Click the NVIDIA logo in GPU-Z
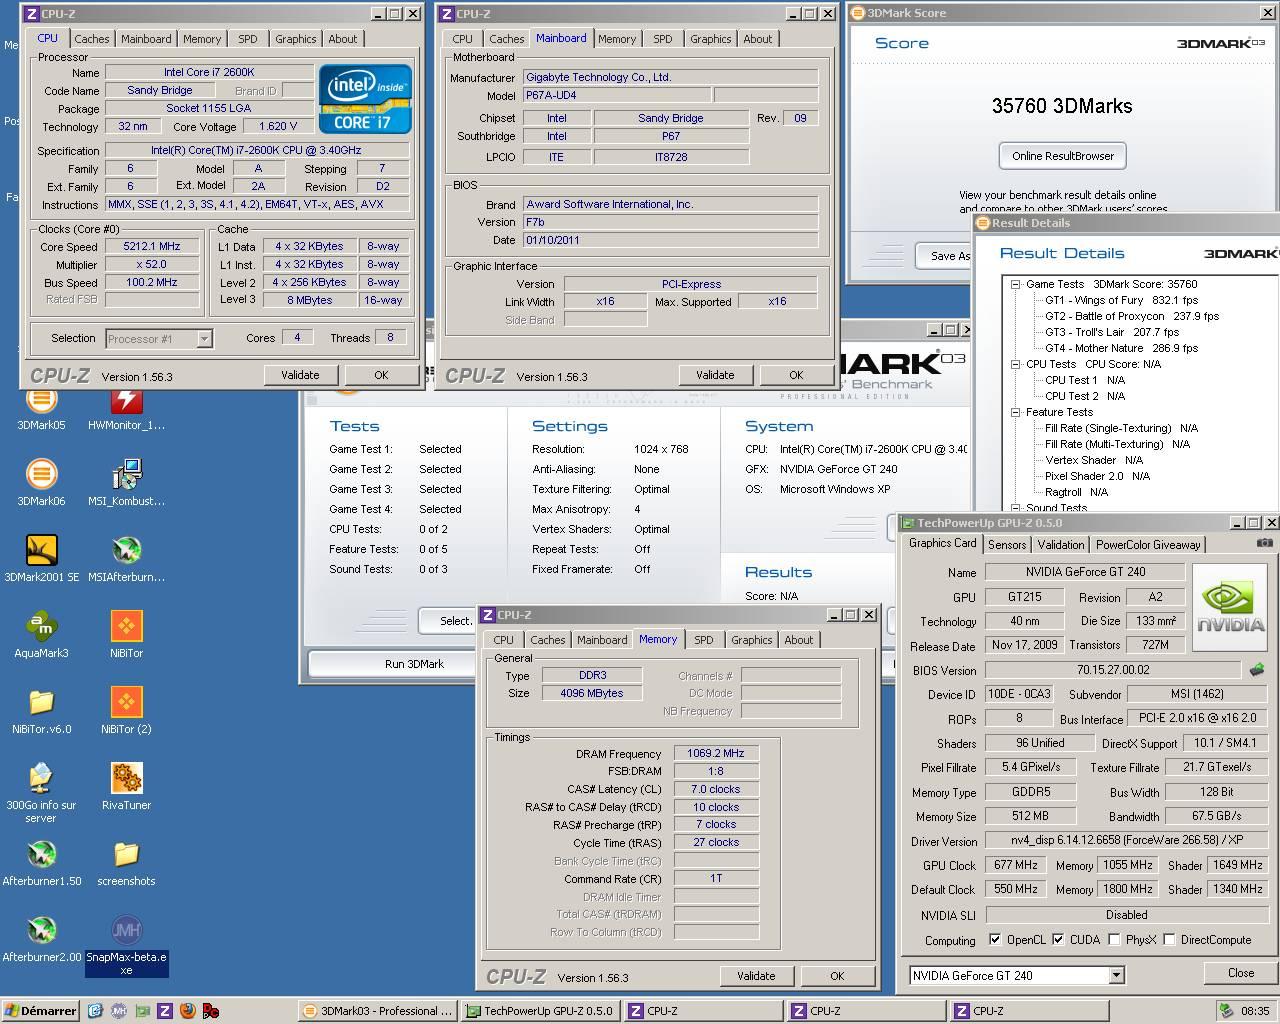The width and height of the screenshot is (1280, 1024). click(x=1231, y=607)
